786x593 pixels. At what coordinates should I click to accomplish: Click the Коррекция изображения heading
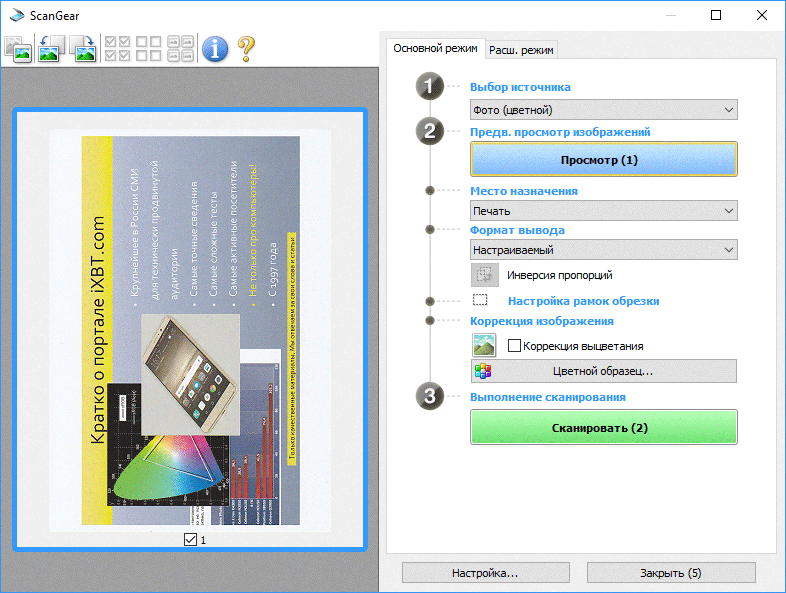click(541, 321)
